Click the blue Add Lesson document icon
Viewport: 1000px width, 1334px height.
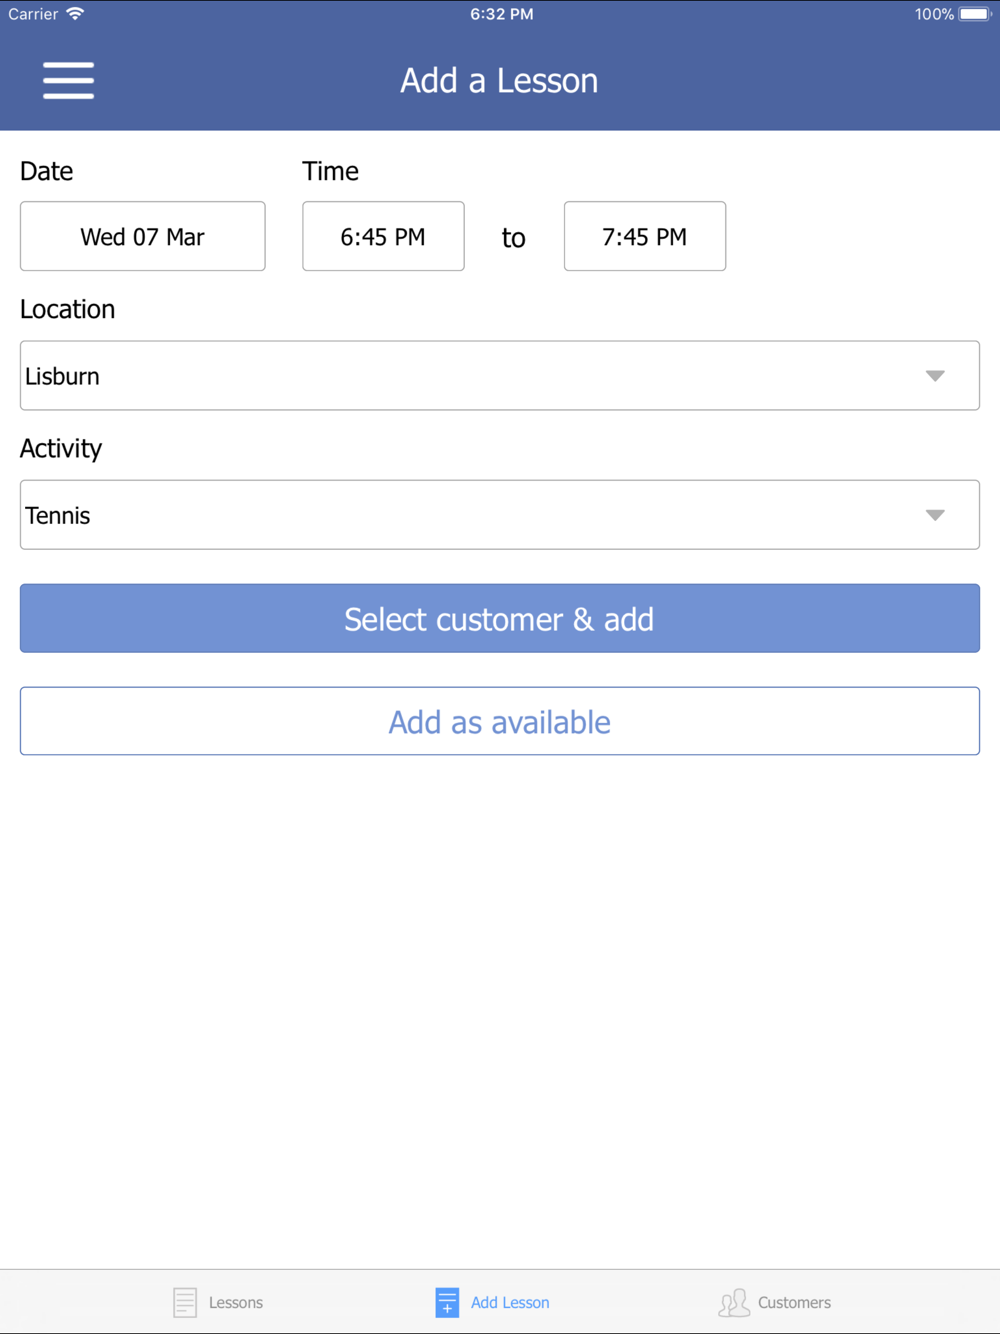coord(447,1302)
